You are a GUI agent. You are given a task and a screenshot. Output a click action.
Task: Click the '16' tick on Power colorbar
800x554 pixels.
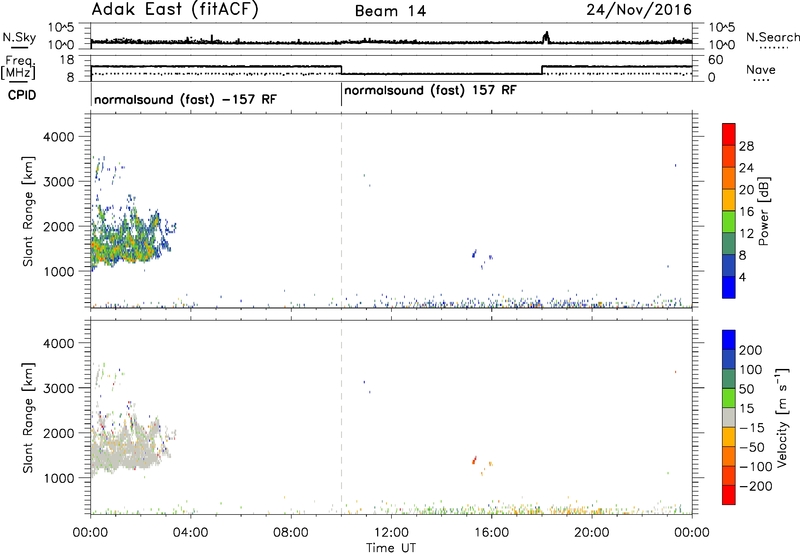tap(746, 212)
